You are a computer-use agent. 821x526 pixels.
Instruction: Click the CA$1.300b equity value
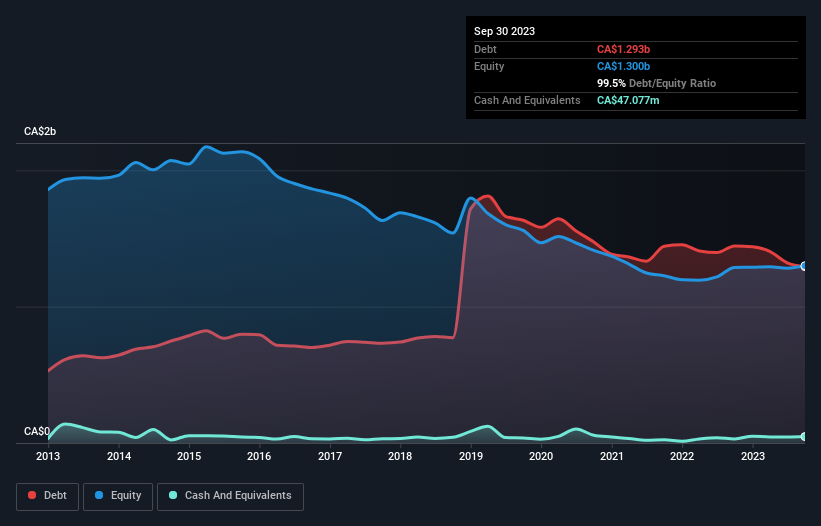(623, 66)
